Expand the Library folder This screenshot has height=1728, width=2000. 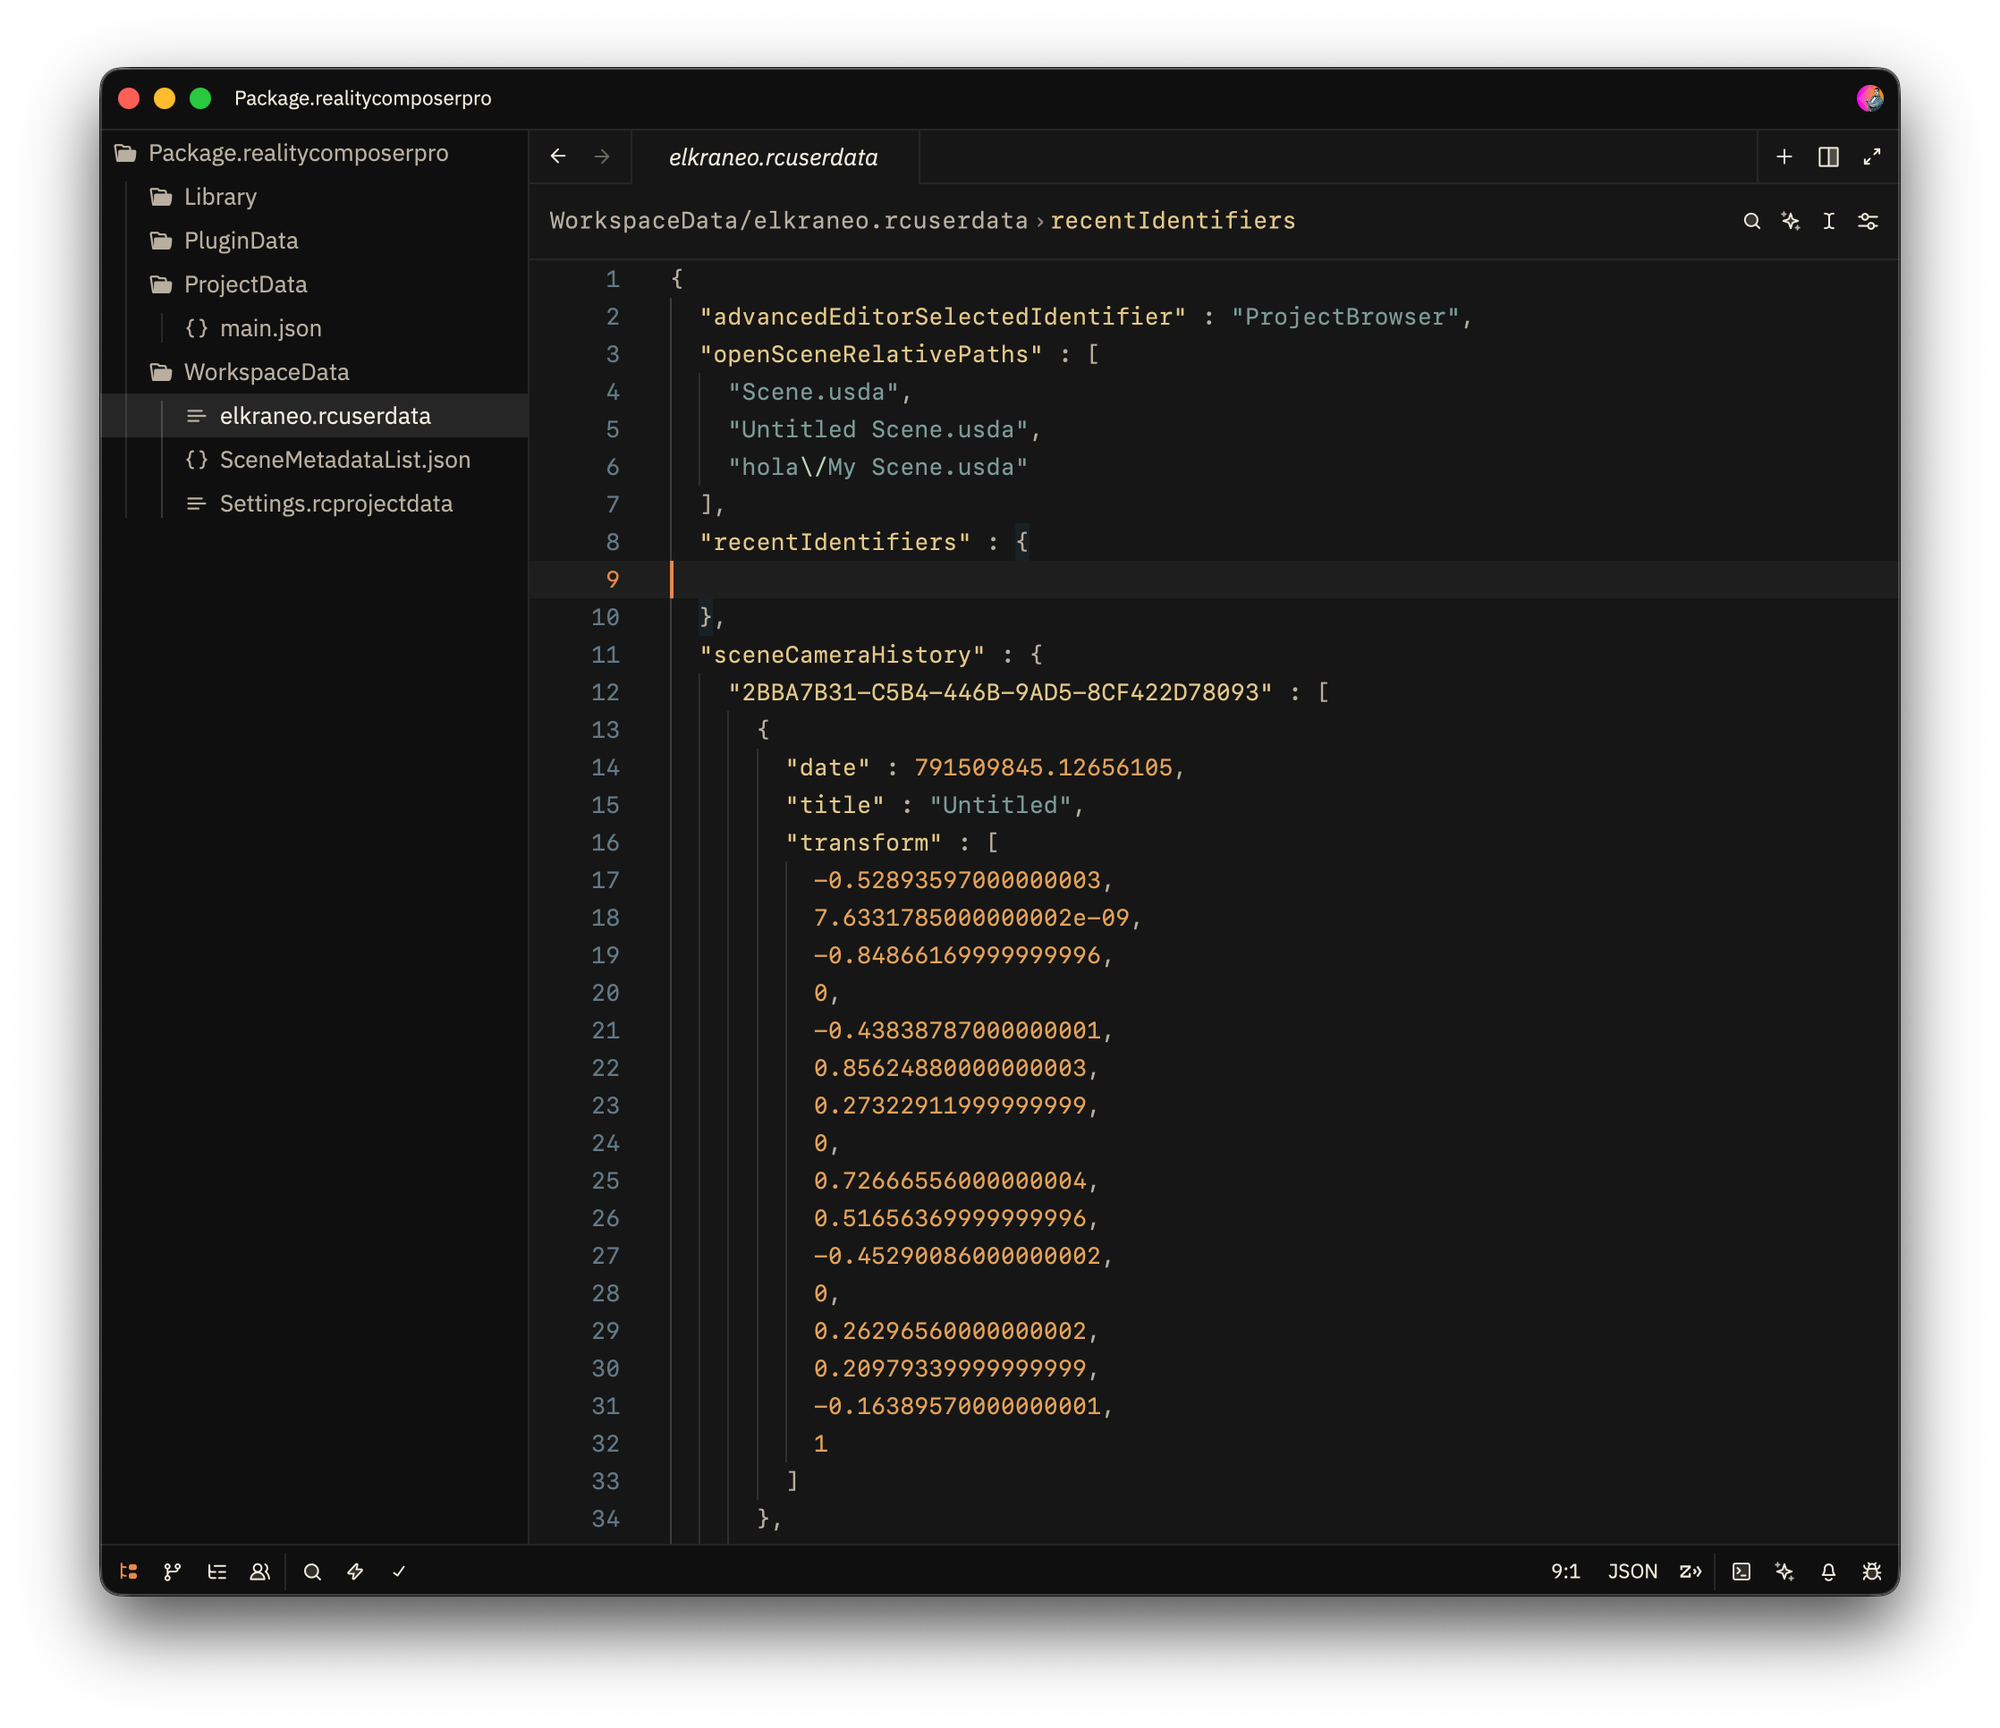[220, 197]
